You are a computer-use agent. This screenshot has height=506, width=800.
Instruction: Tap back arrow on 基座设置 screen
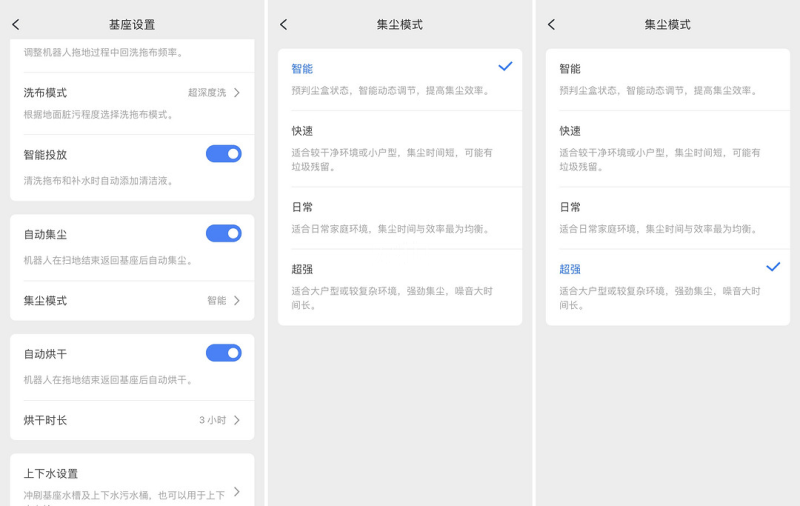click(15, 24)
